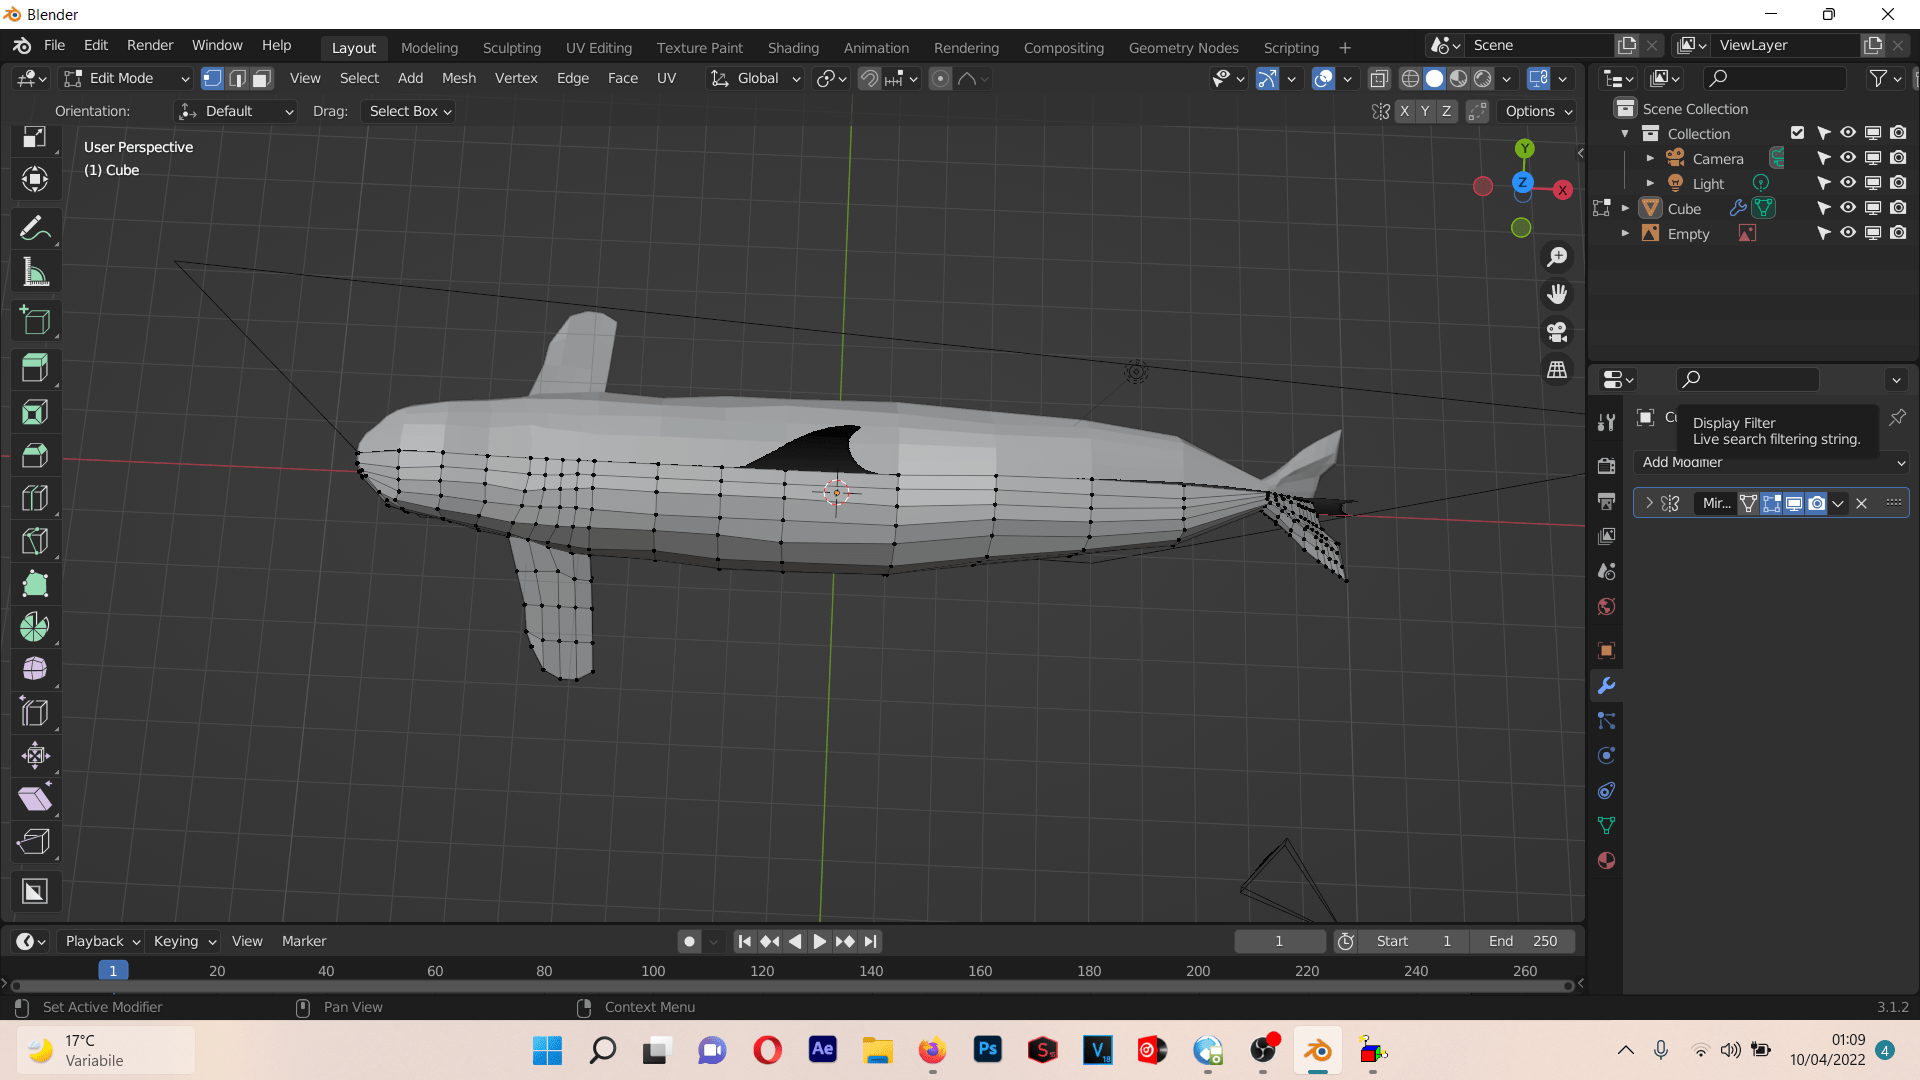Screen dimensions: 1920x1080
Task: Enable face select mode
Action: pyautogui.click(x=262, y=78)
